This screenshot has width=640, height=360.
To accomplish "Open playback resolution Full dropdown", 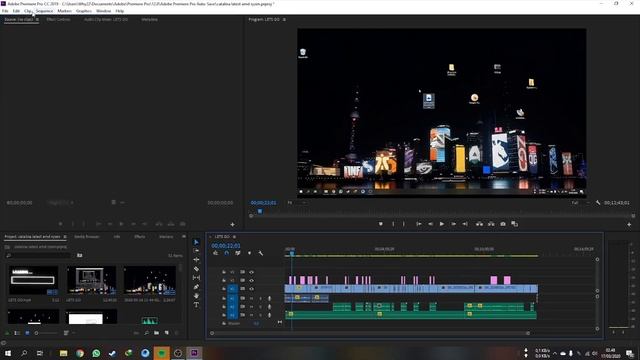I will click(580, 202).
